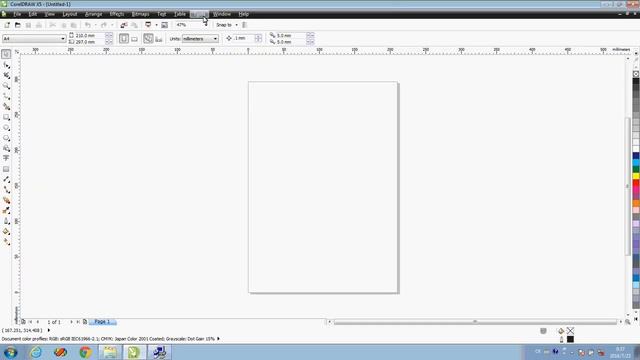This screenshot has width=640, height=360.
Task: Select the Pick tool in toolbox
Action: coord(6,54)
